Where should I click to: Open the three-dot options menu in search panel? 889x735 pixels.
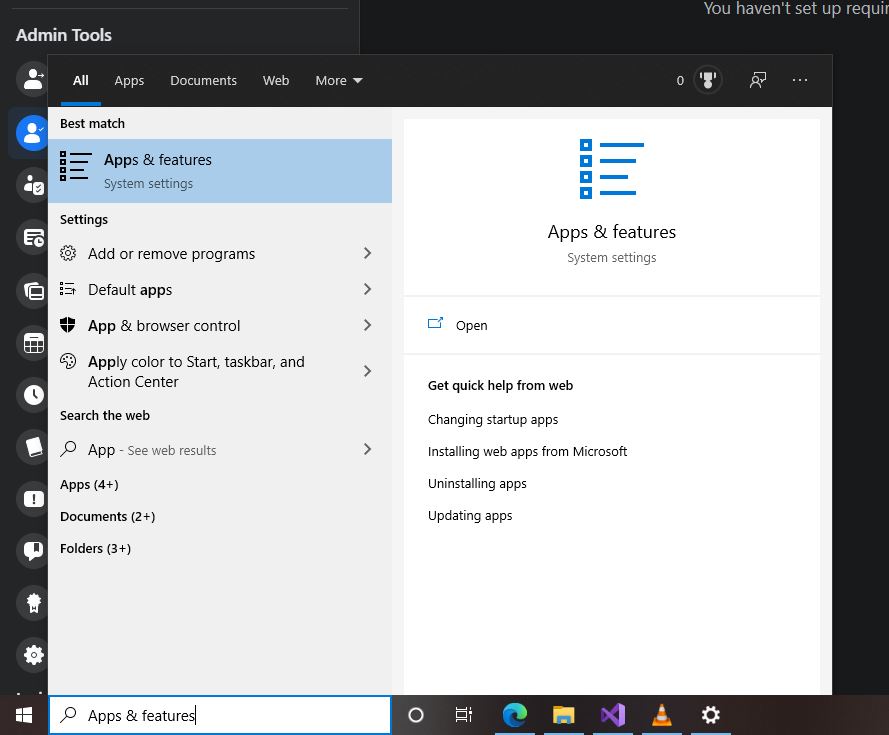click(800, 80)
